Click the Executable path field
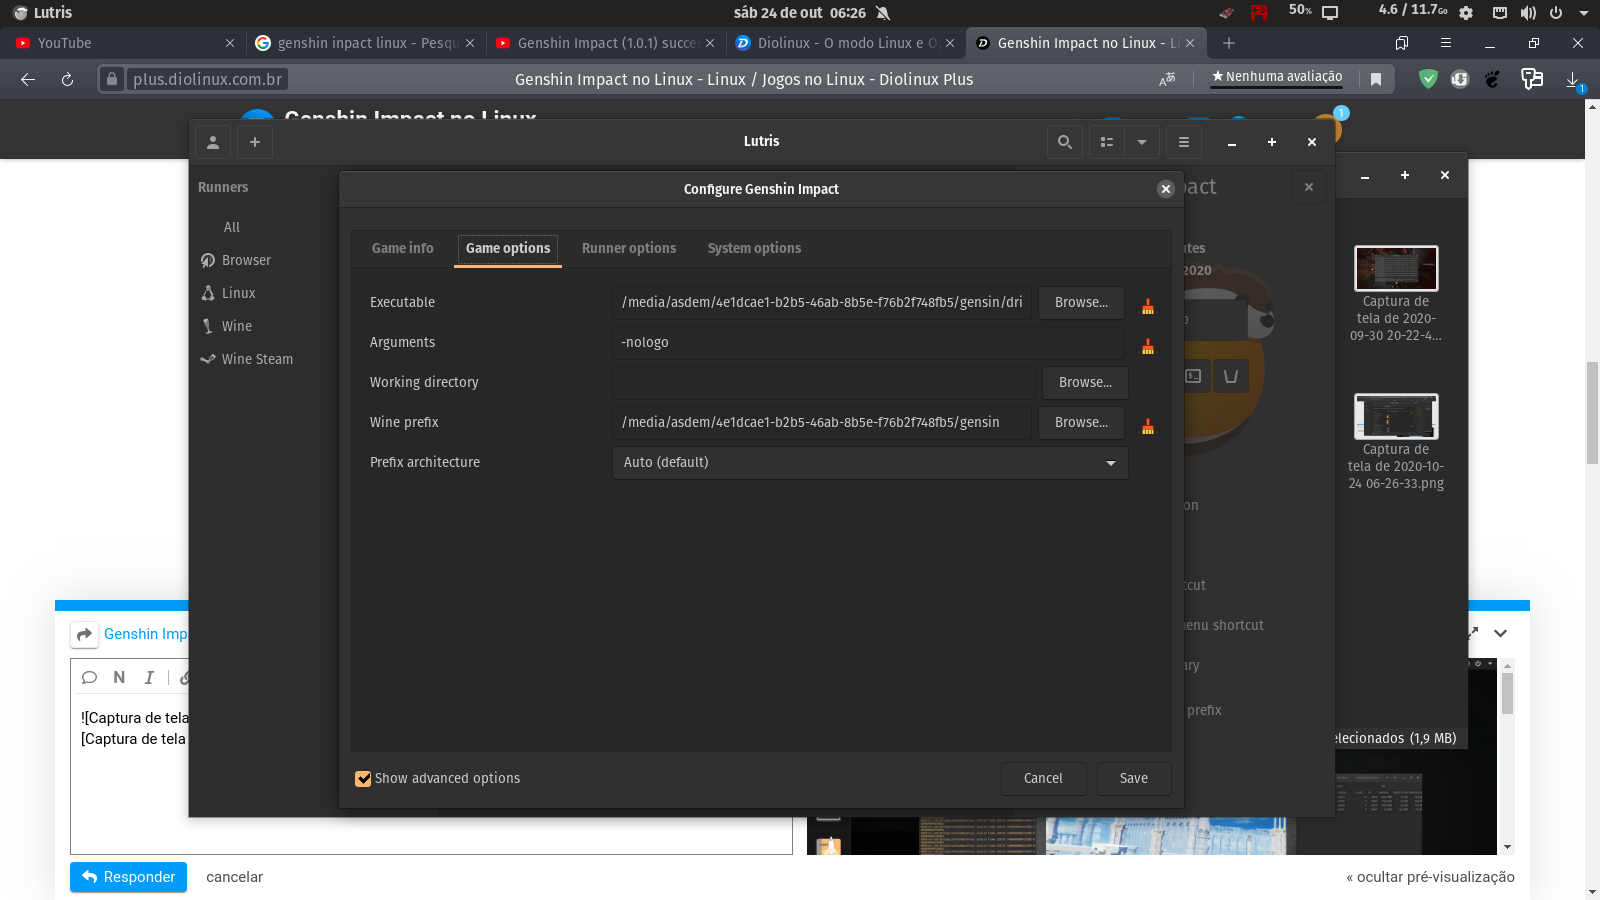1600x900 pixels. (822, 302)
